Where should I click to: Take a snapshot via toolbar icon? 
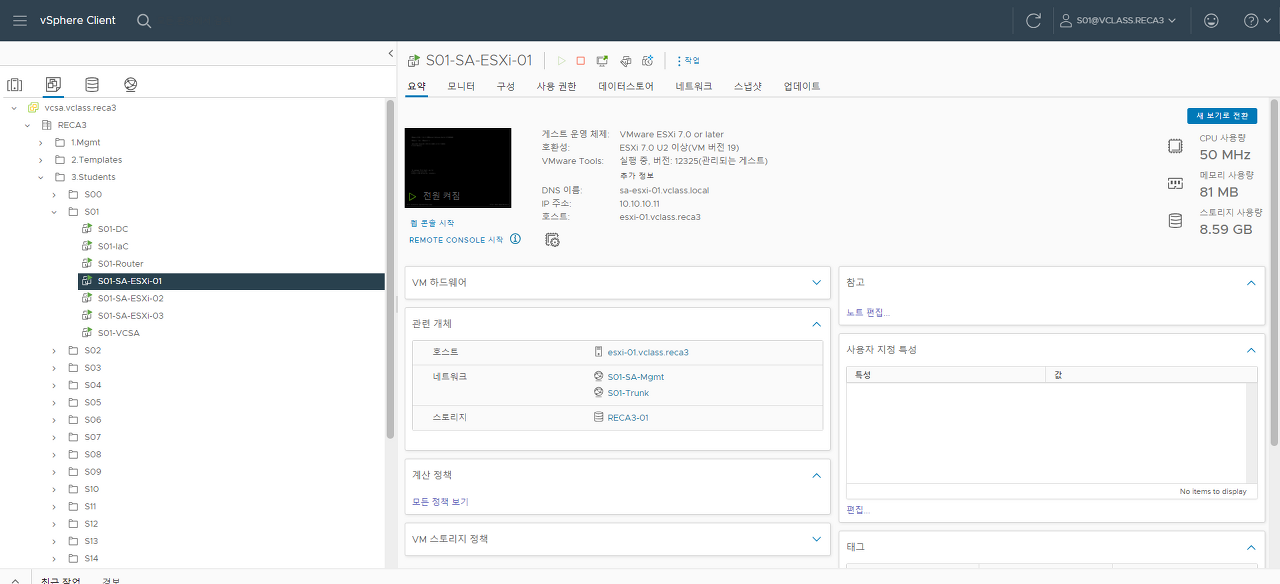pyautogui.click(x=648, y=61)
